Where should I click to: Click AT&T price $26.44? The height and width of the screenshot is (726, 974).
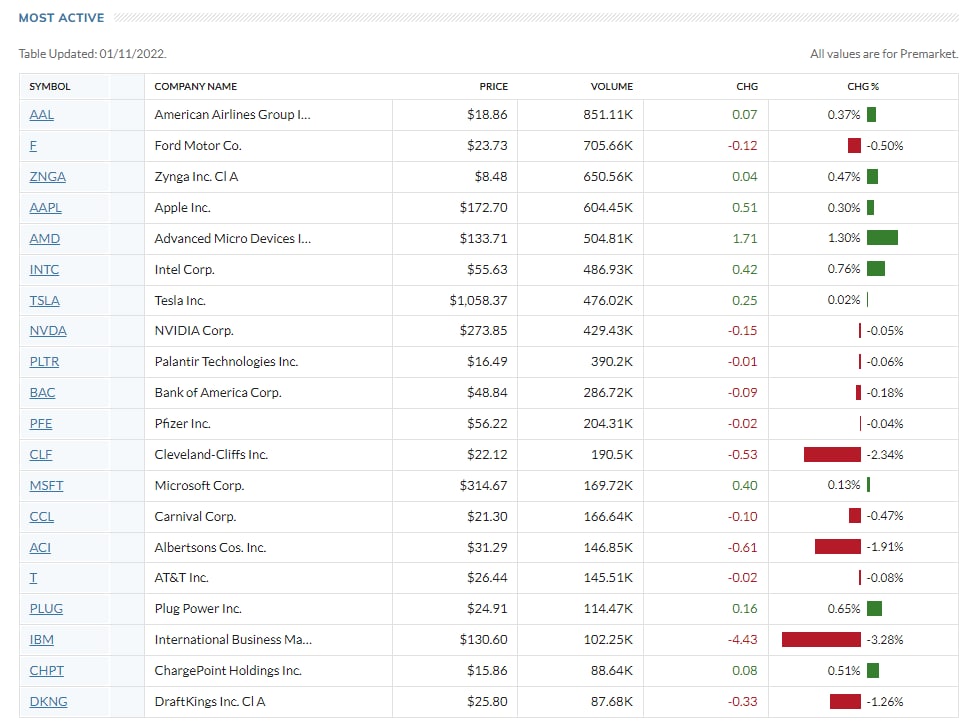point(487,578)
